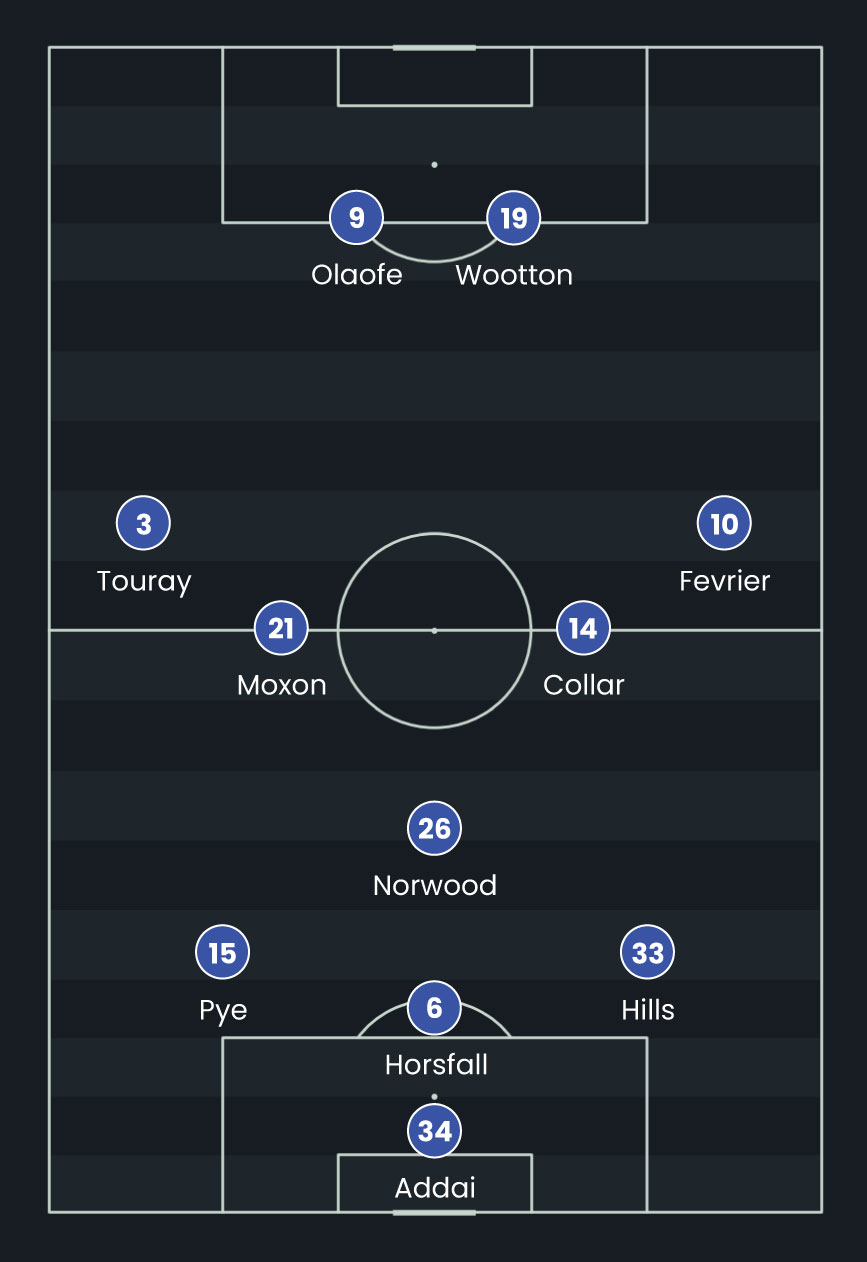The height and width of the screenshot is (1262, 867).
Task: Open the number 14 Collar player marker
Action: [x=583, y=628]
